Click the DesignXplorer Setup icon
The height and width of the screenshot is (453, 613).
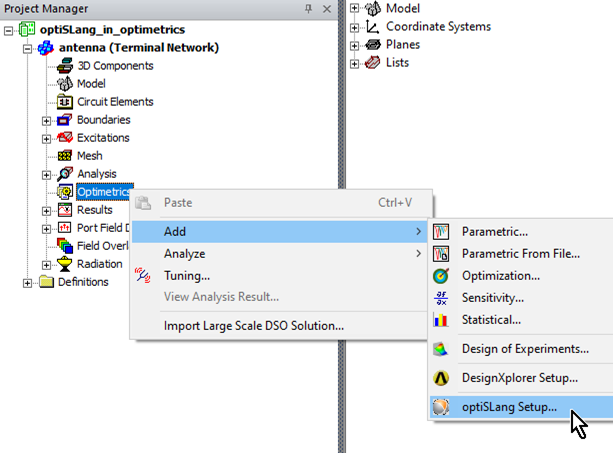click(441, 378)
